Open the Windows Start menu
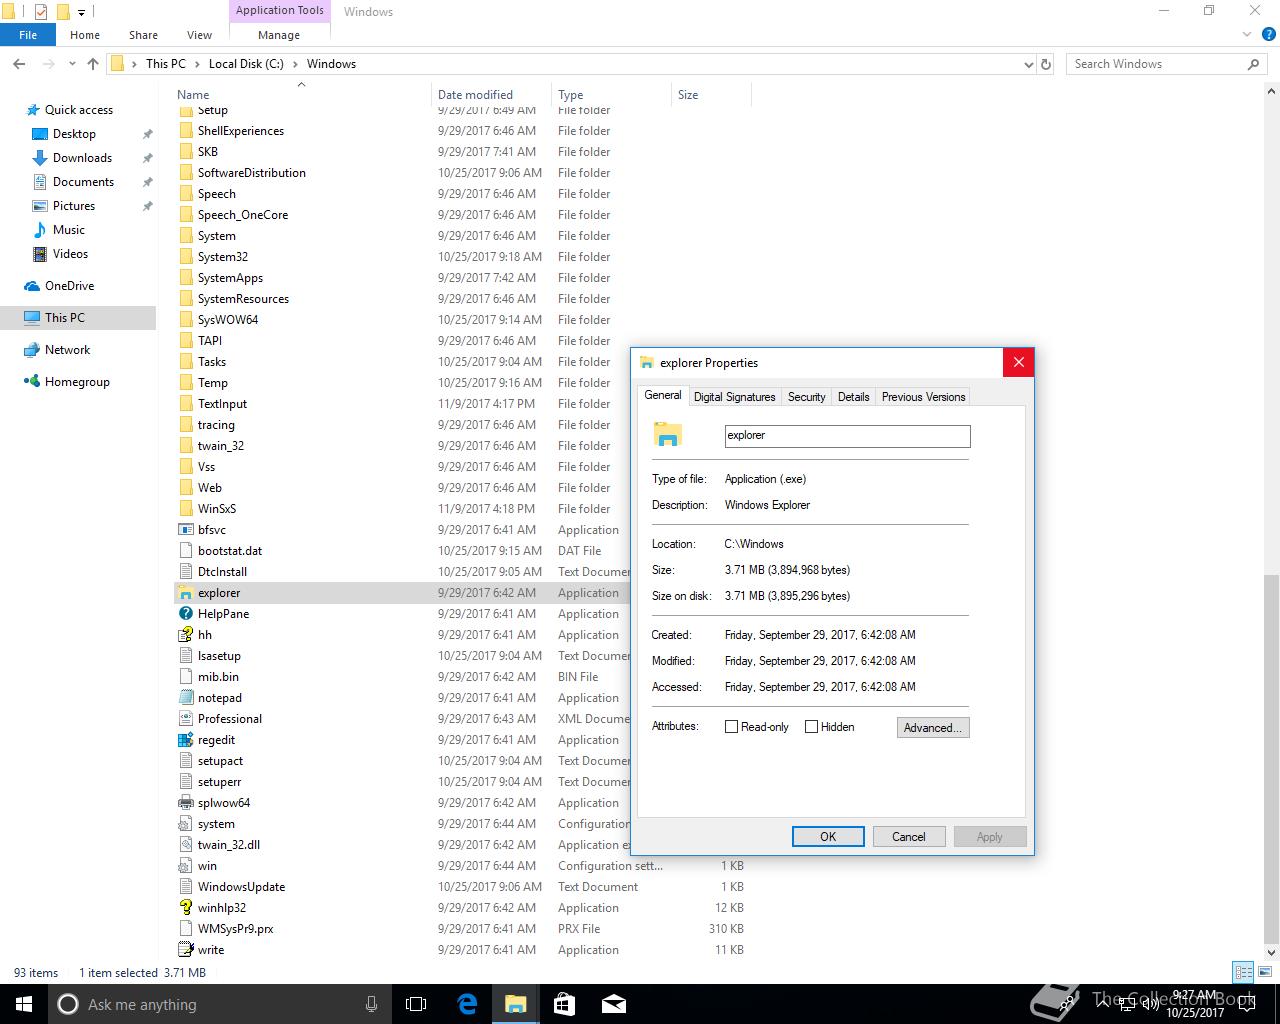Image resolution: width=1280 pixels, height=1024 pixels. [24, 1004]
